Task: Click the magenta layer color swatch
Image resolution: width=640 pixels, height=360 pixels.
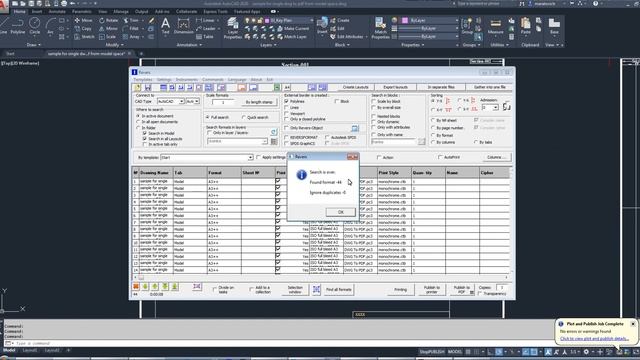Action: coord(267,20)
